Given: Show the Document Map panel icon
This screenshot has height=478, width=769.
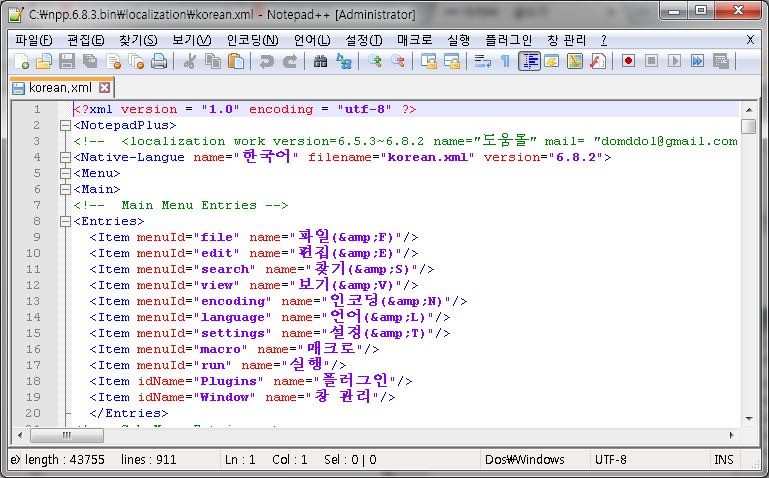Looking at the screenshot, I should point(575,61).
